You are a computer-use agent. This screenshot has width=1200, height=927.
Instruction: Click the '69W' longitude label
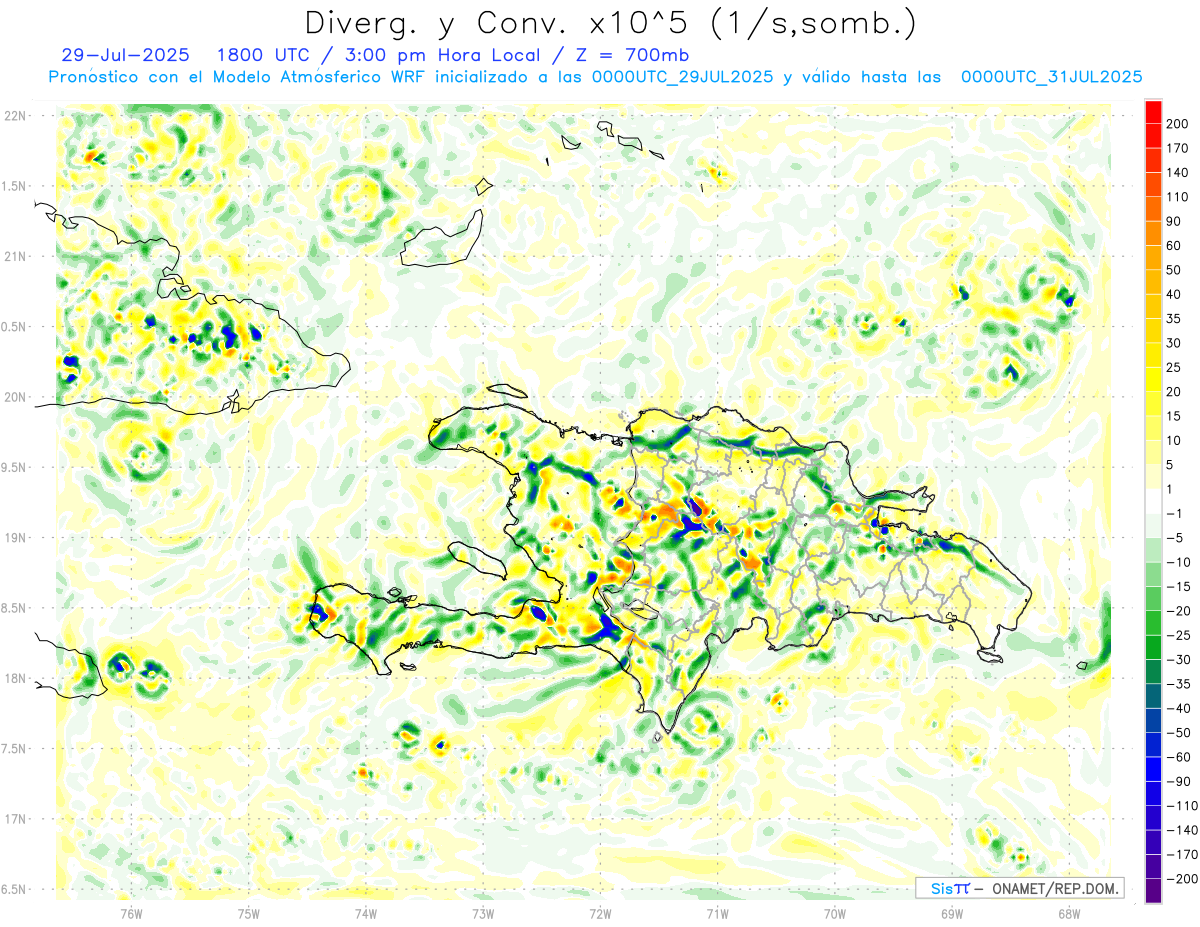tap(952, 912)
